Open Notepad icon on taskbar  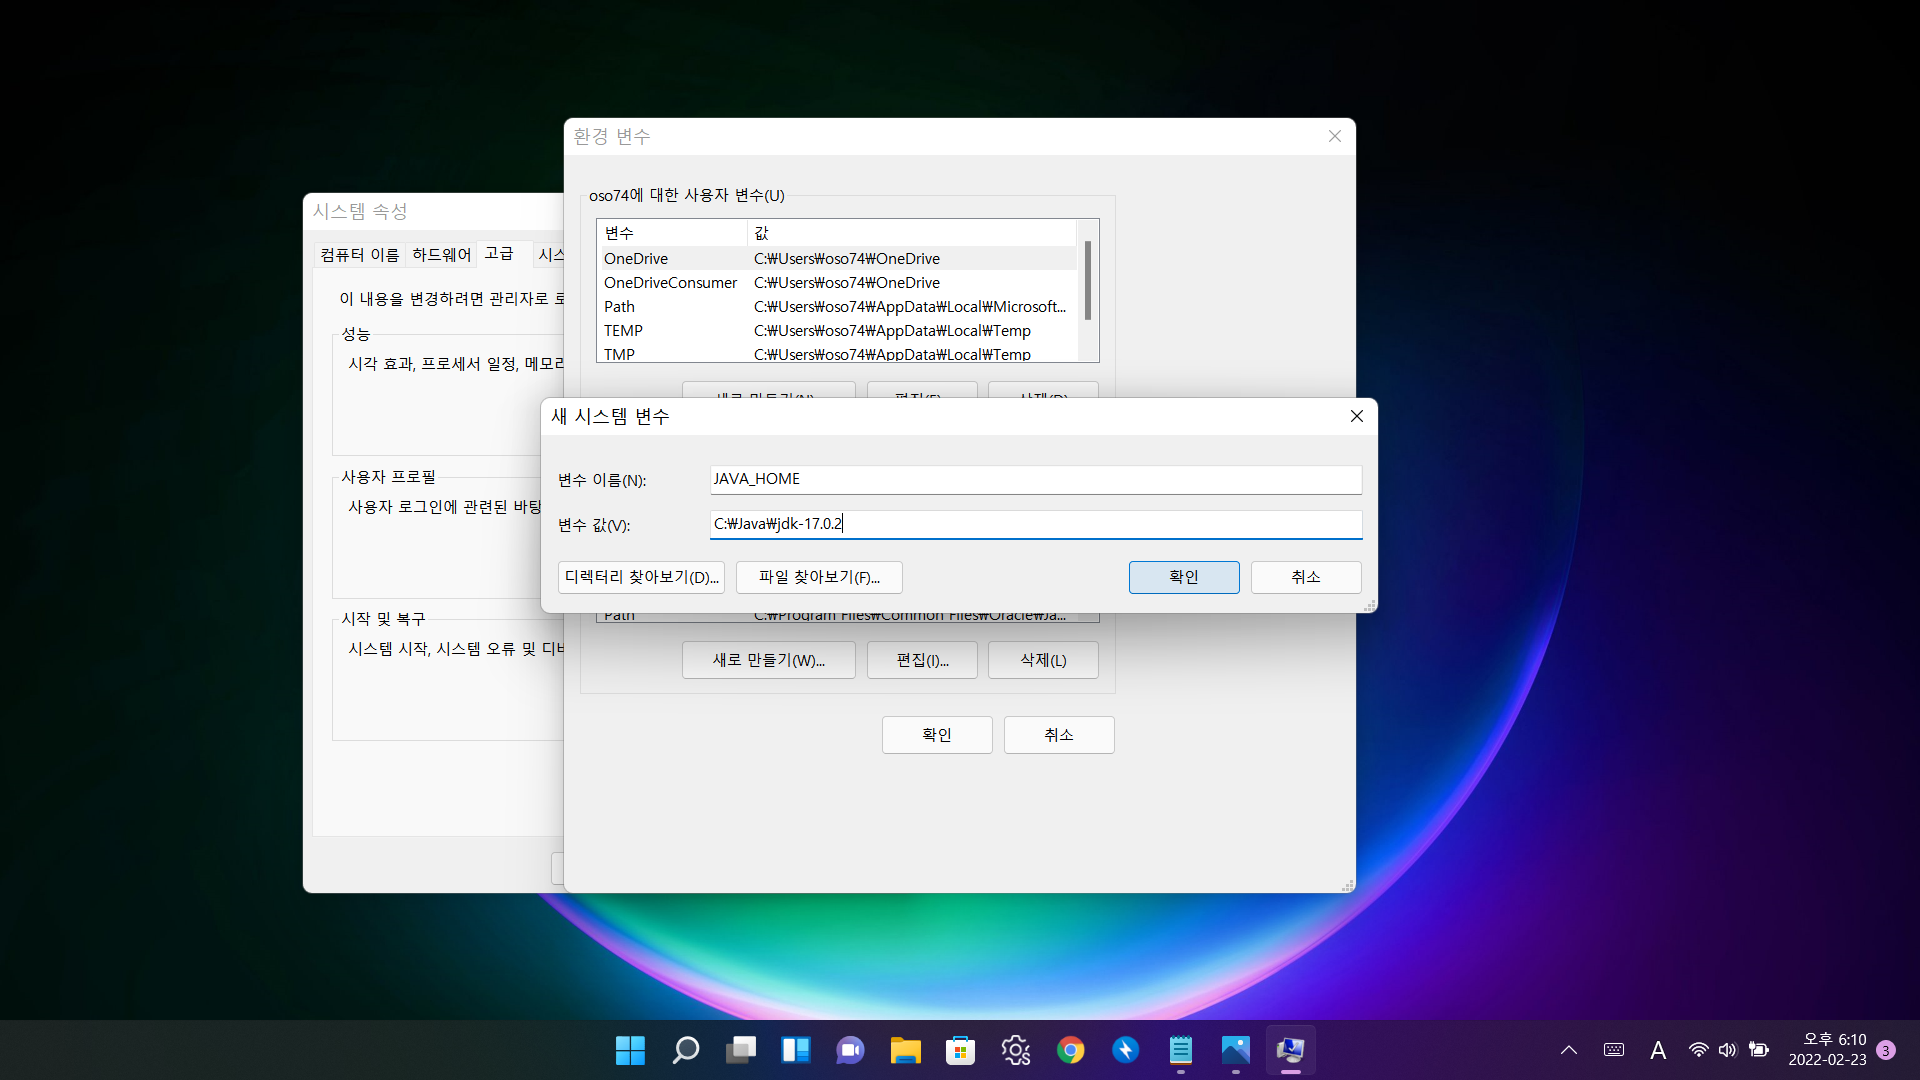click(x=1180, y=1050)
